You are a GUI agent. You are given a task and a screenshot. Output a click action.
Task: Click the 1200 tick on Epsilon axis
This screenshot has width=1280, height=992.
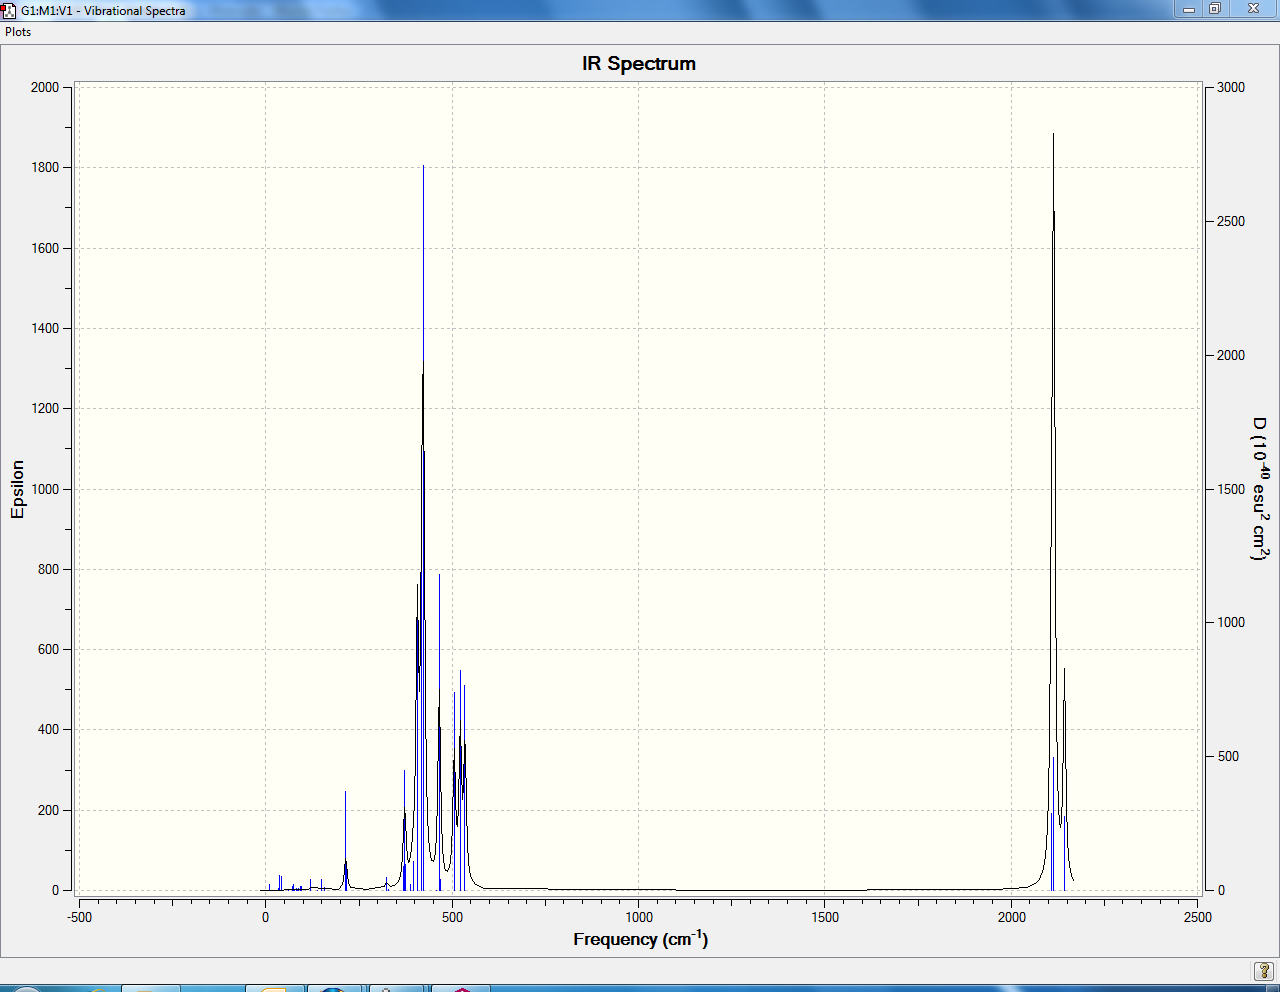(x=45, y=408)
